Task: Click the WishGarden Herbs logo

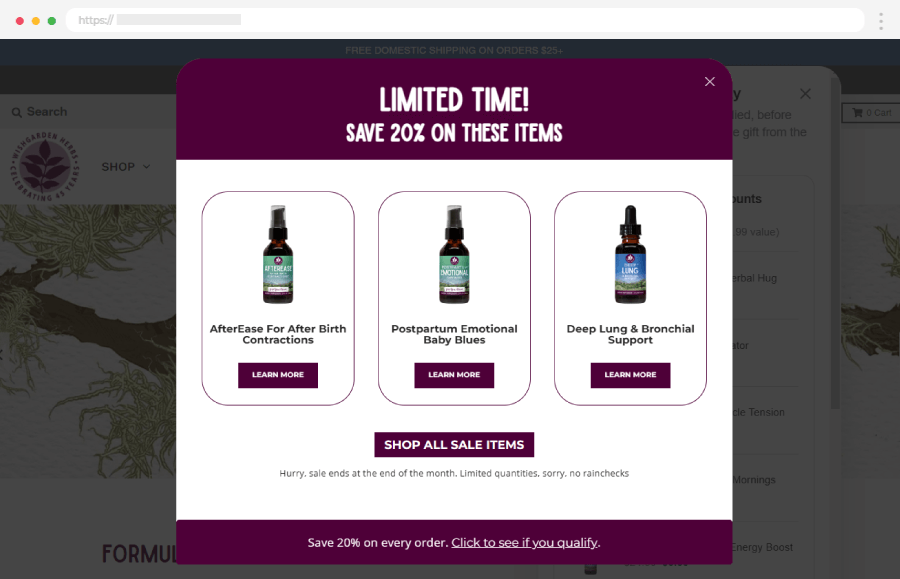Action: (x=45, y=166)
